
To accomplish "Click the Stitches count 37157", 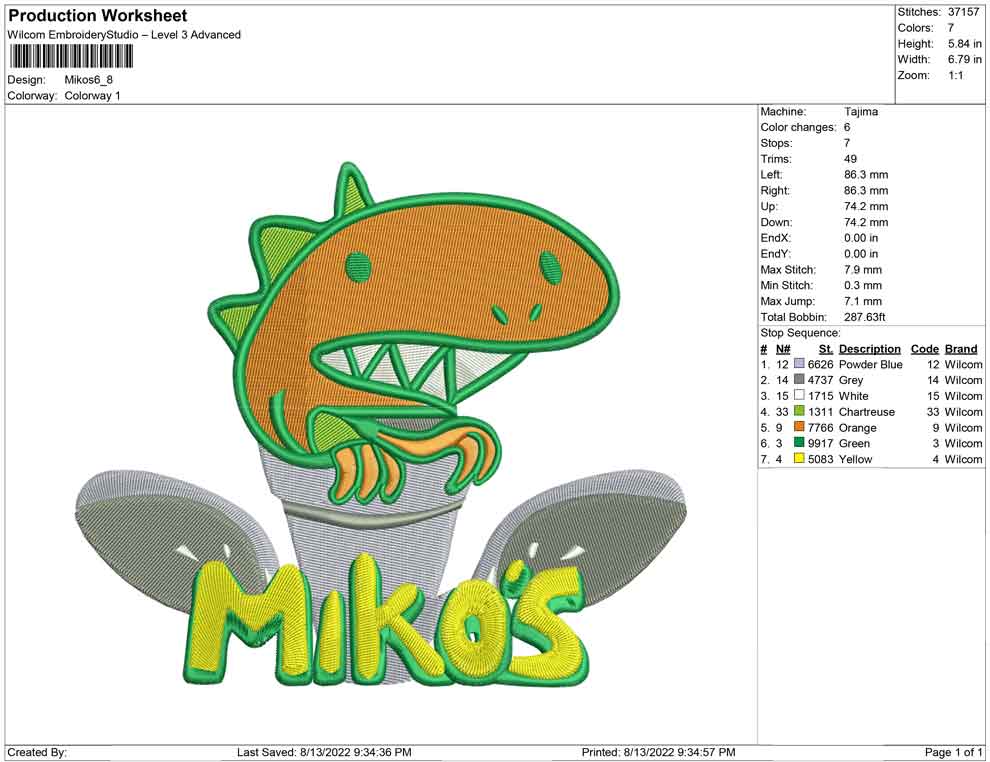I will (966, 12).
